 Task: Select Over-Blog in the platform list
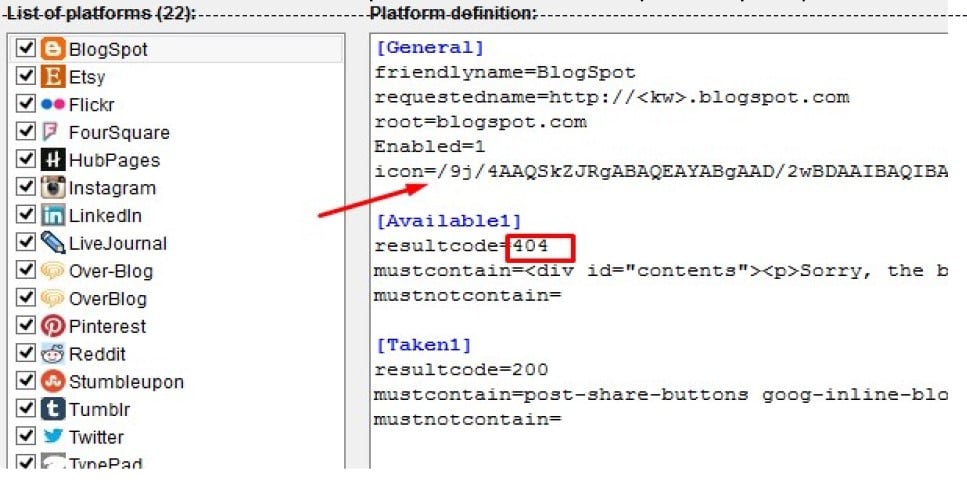pyautogui.click(x=111, y=271)
